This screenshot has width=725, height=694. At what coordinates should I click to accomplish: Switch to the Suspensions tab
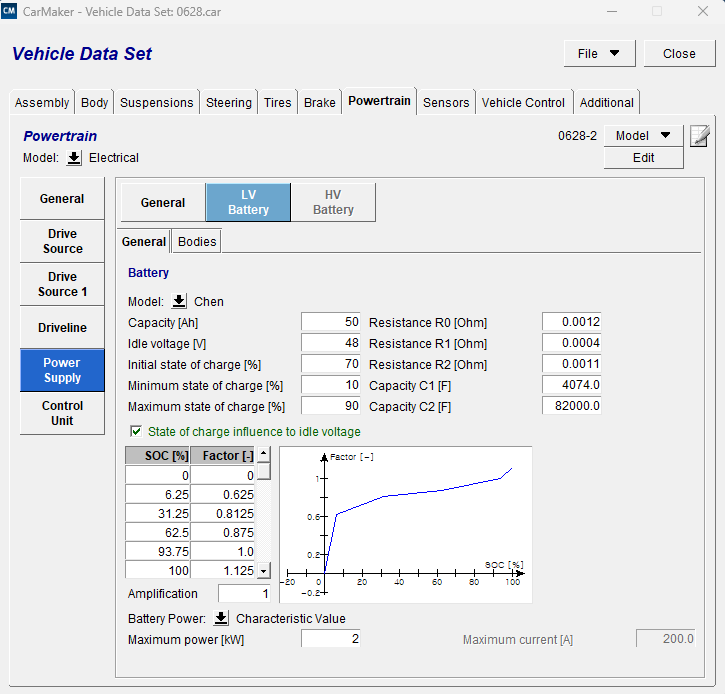(156, 102)
